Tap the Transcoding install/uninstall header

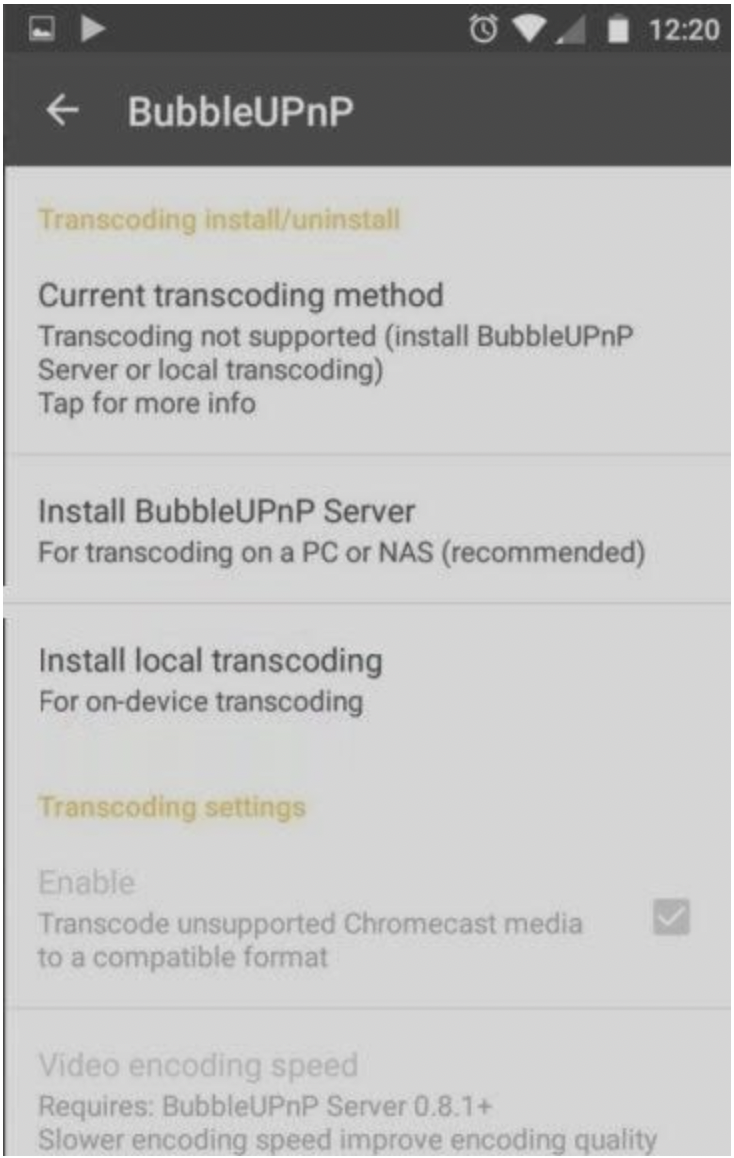(x=219, y=219)
